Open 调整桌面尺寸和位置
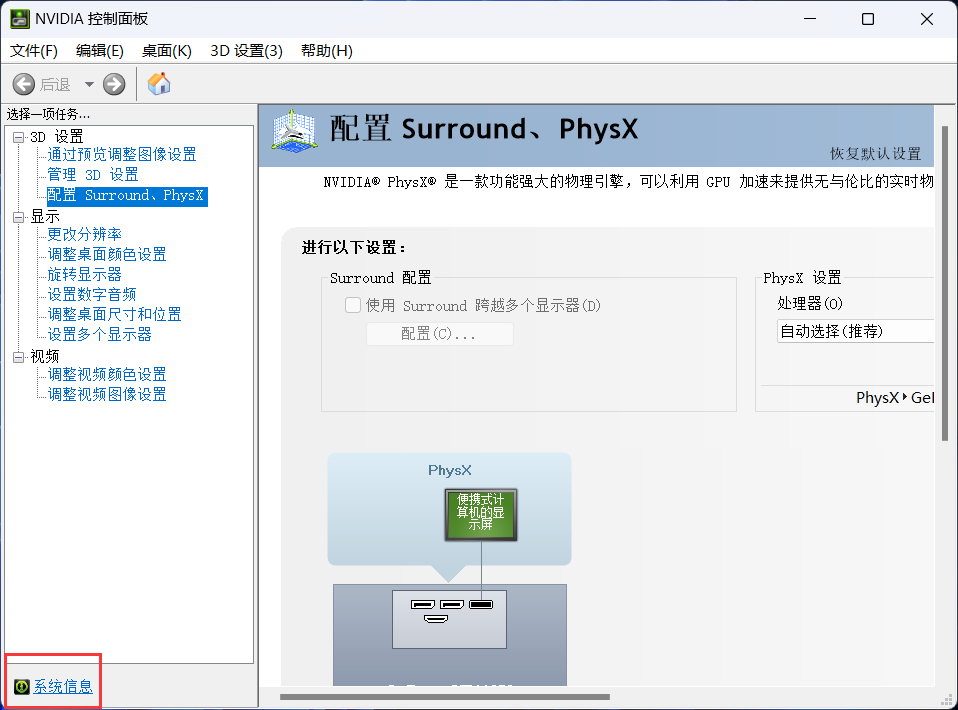This screenshot has width=958, height=710. click(115, 315)
